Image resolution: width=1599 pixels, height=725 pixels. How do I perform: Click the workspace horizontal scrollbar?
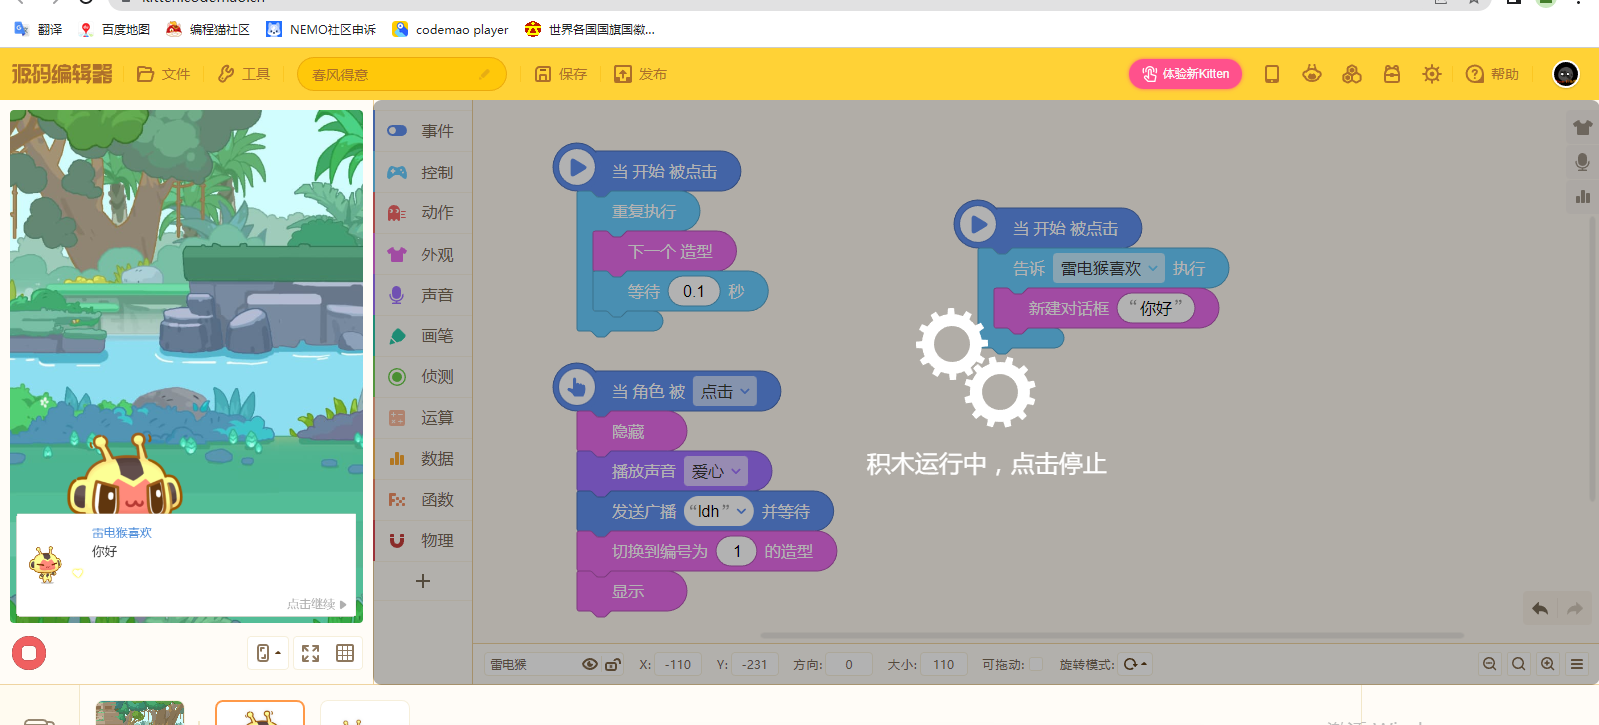coord(1112,635)
